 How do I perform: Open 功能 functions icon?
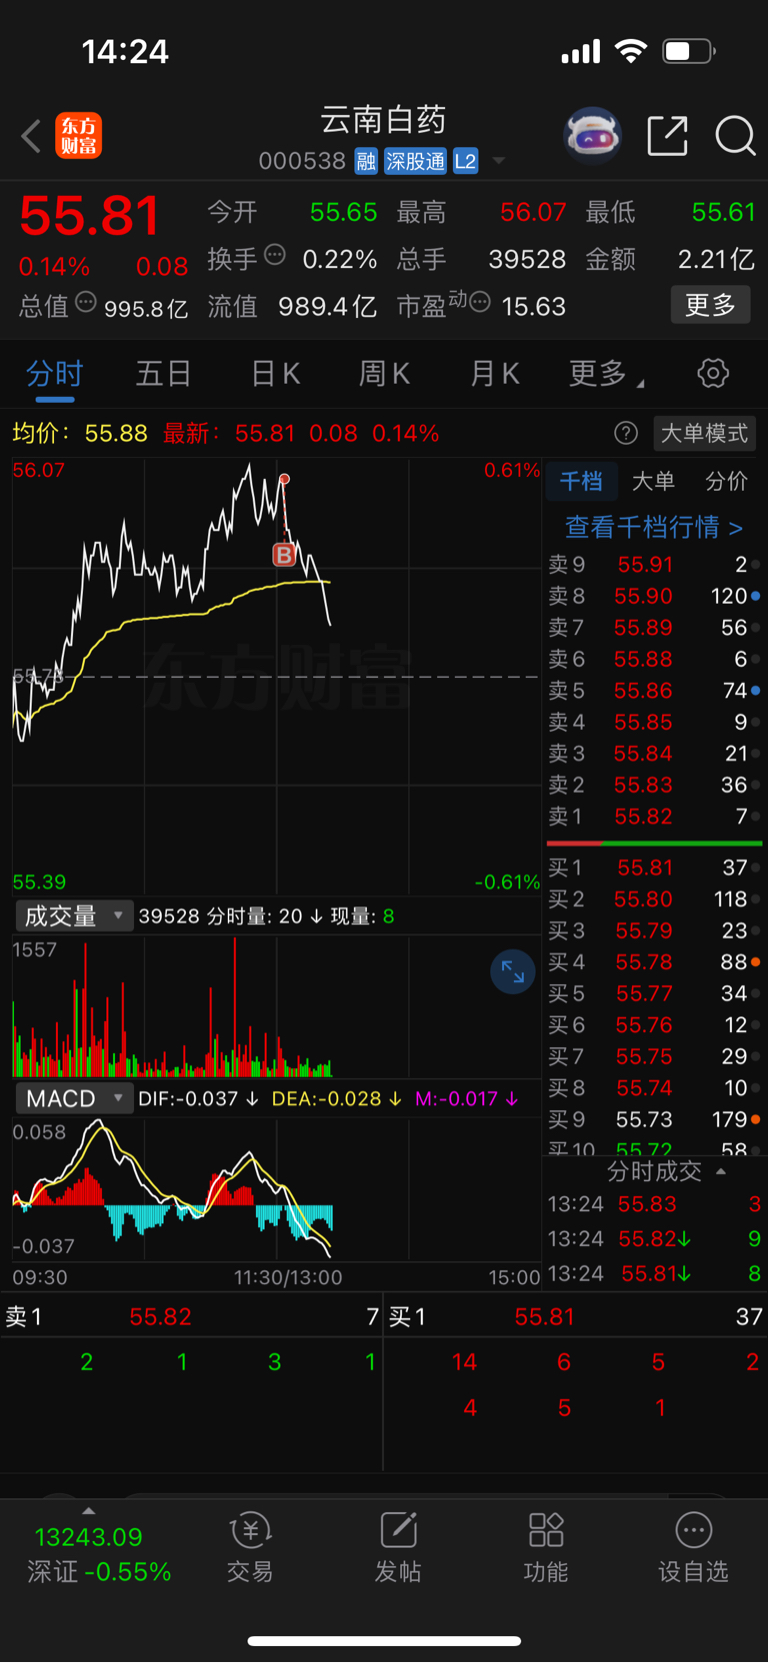546,1548
